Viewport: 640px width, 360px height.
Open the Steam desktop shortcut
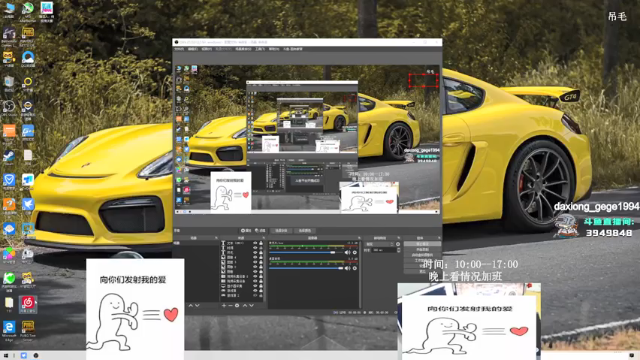click(x=9, y=156)
